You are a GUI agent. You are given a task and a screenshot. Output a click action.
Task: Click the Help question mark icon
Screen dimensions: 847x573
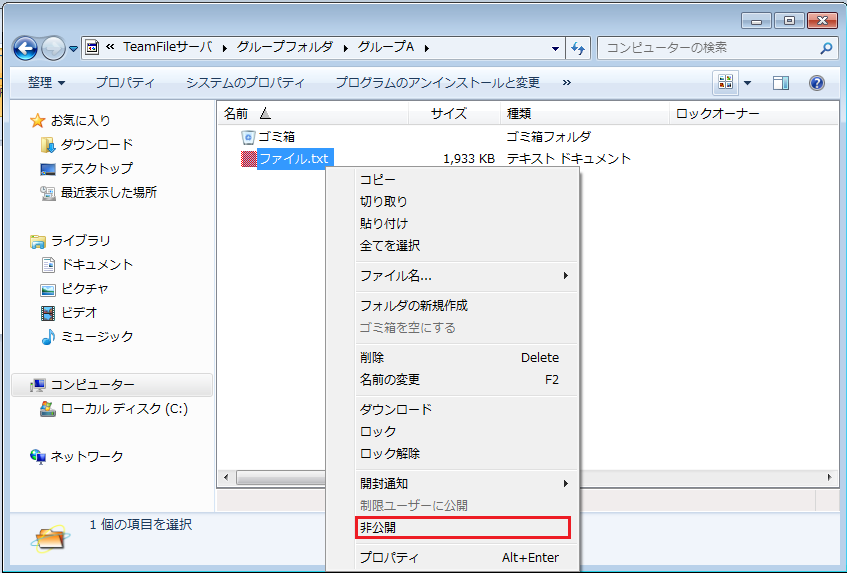[x=816, y=83]
